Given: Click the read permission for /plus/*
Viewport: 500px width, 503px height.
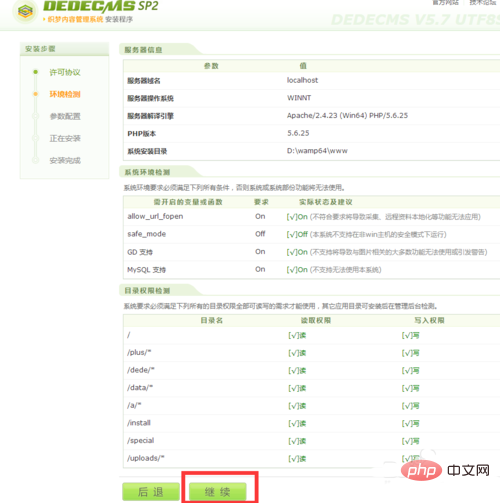Looking at the screenshot, I should point(297,353).
